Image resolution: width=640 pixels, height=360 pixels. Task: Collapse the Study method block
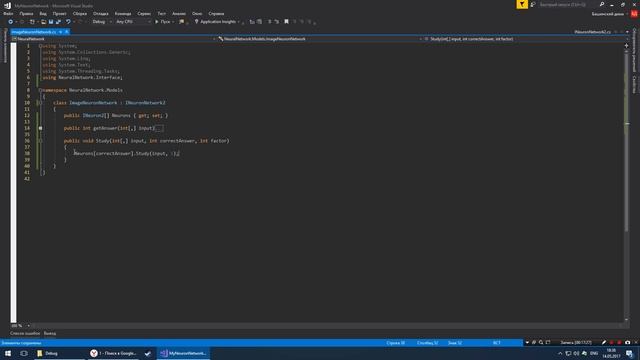pyautogui.click(x=40, y=141)
